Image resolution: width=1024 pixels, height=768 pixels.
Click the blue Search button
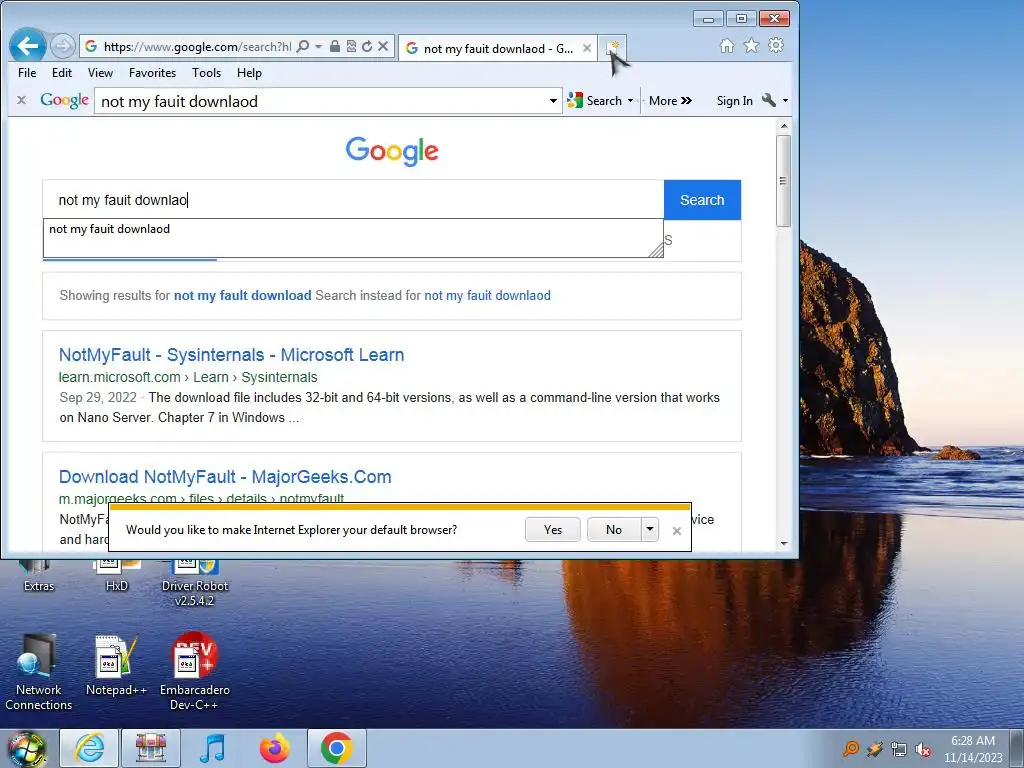pyautogui.click(x=702, y=200)
